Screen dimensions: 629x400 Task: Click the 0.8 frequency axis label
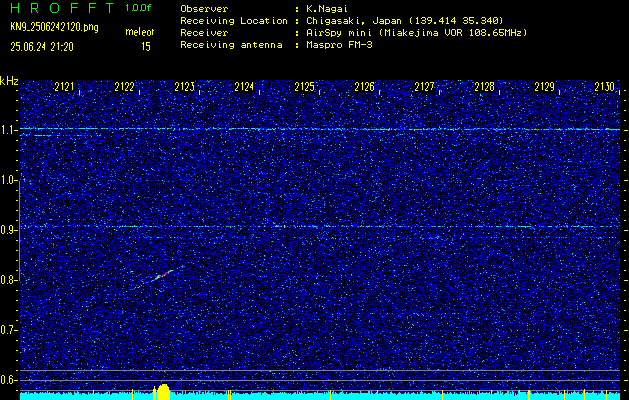[8, 280]
